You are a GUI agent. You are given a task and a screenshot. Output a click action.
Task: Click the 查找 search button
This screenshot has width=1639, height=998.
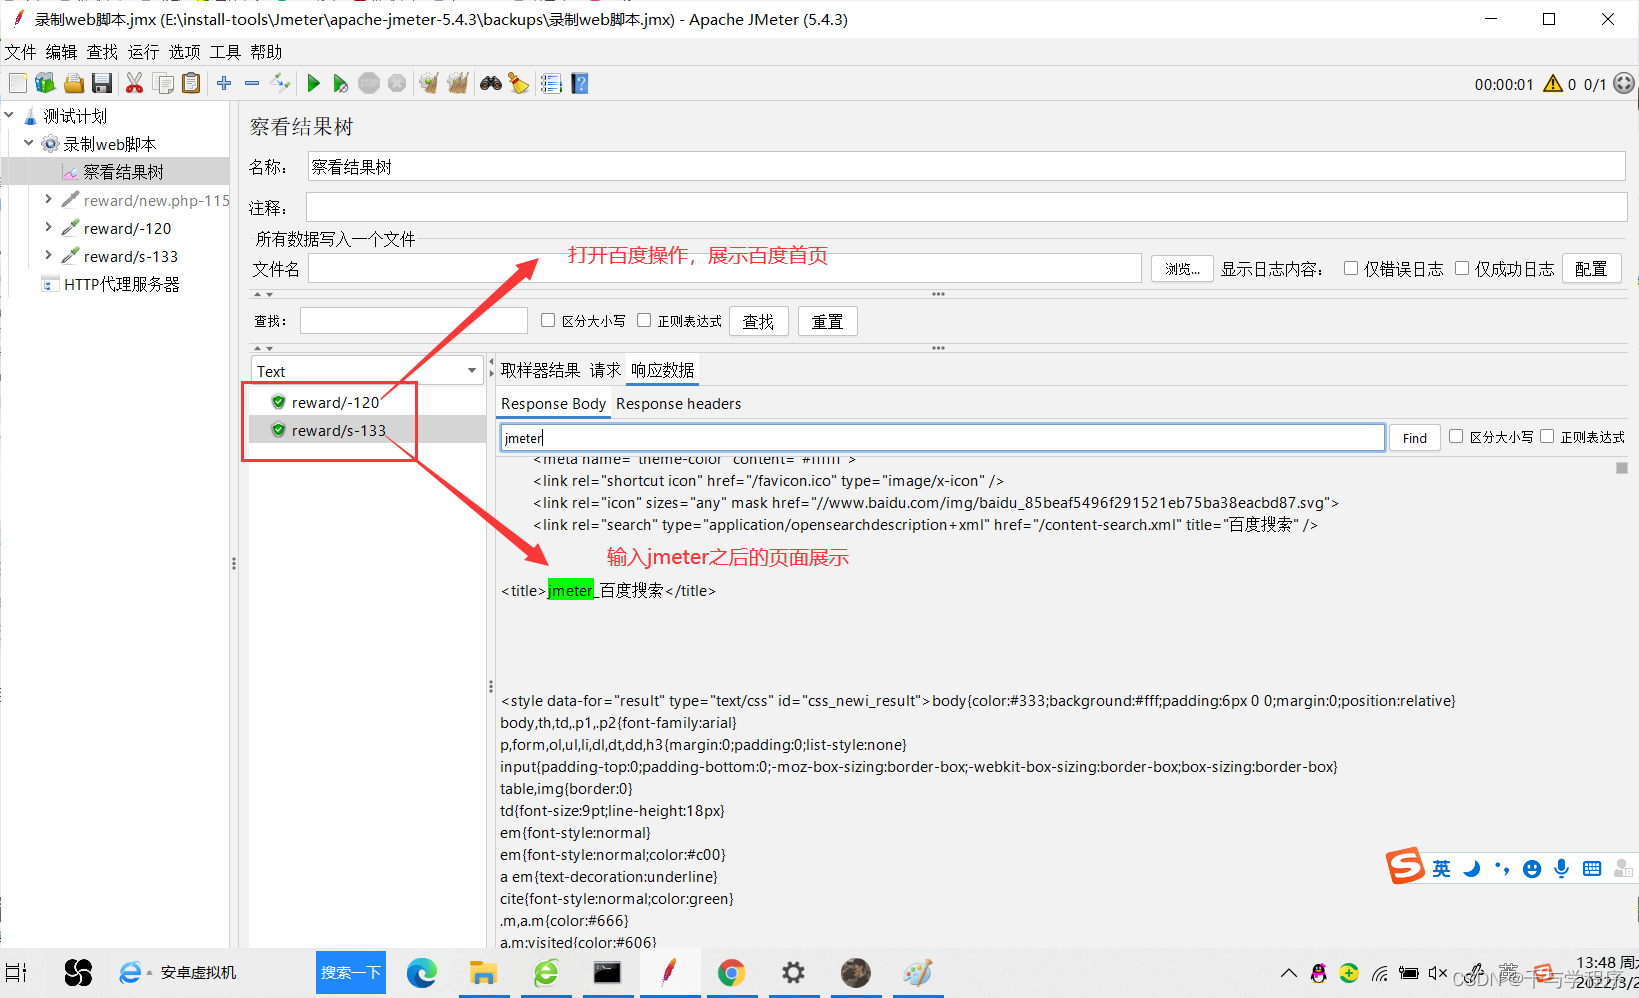(x=758, y=321)
